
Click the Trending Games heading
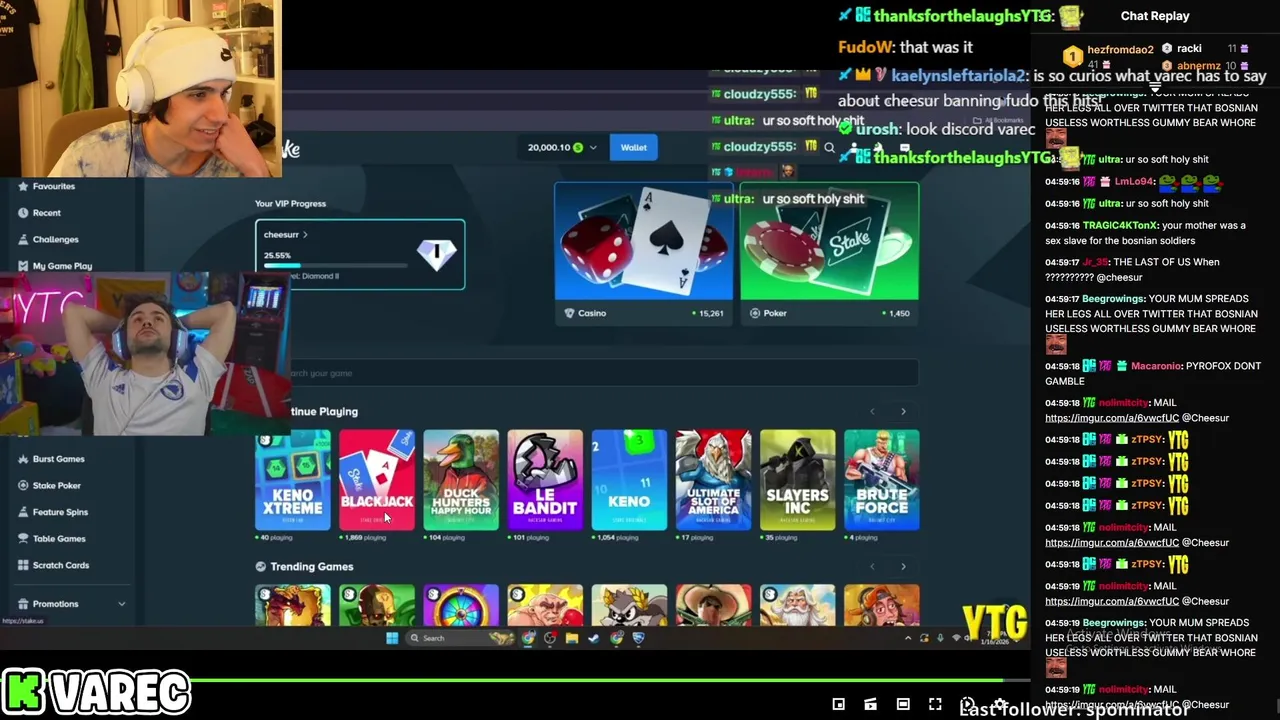[x=312, y=566]
